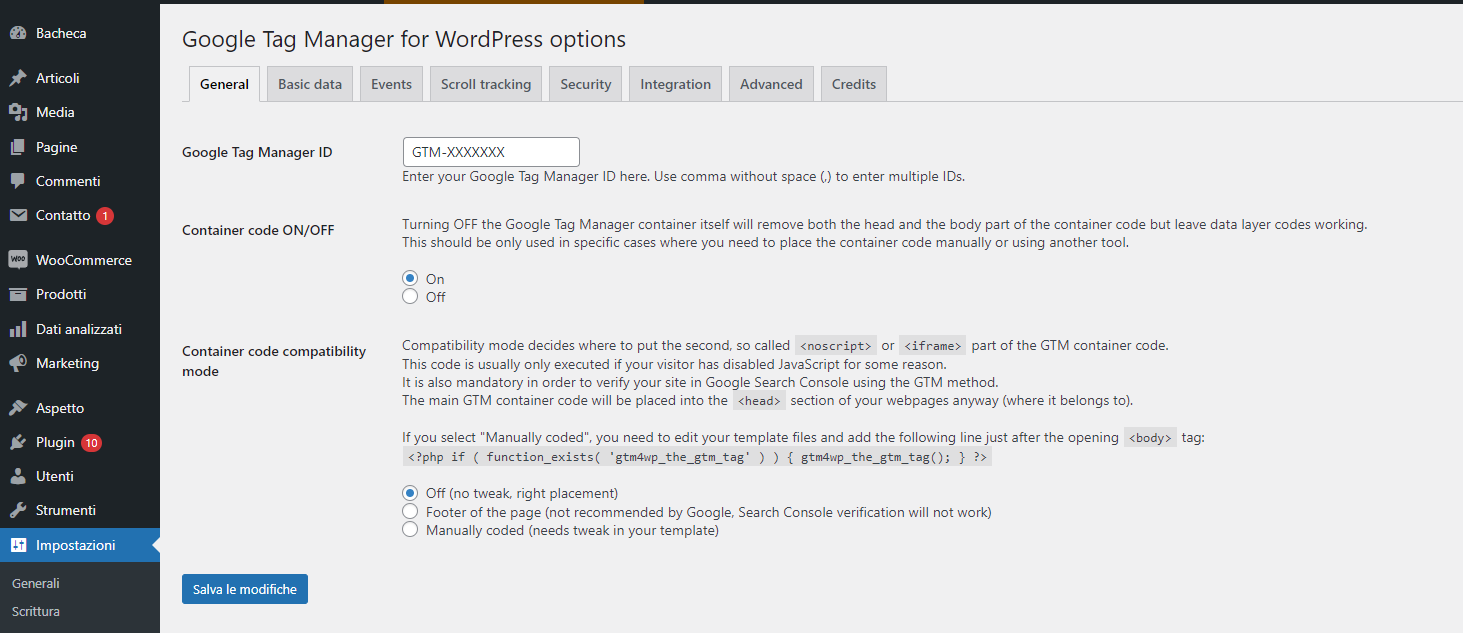Select the container code On radio
Screen dimensions: 1463x633
410,279
